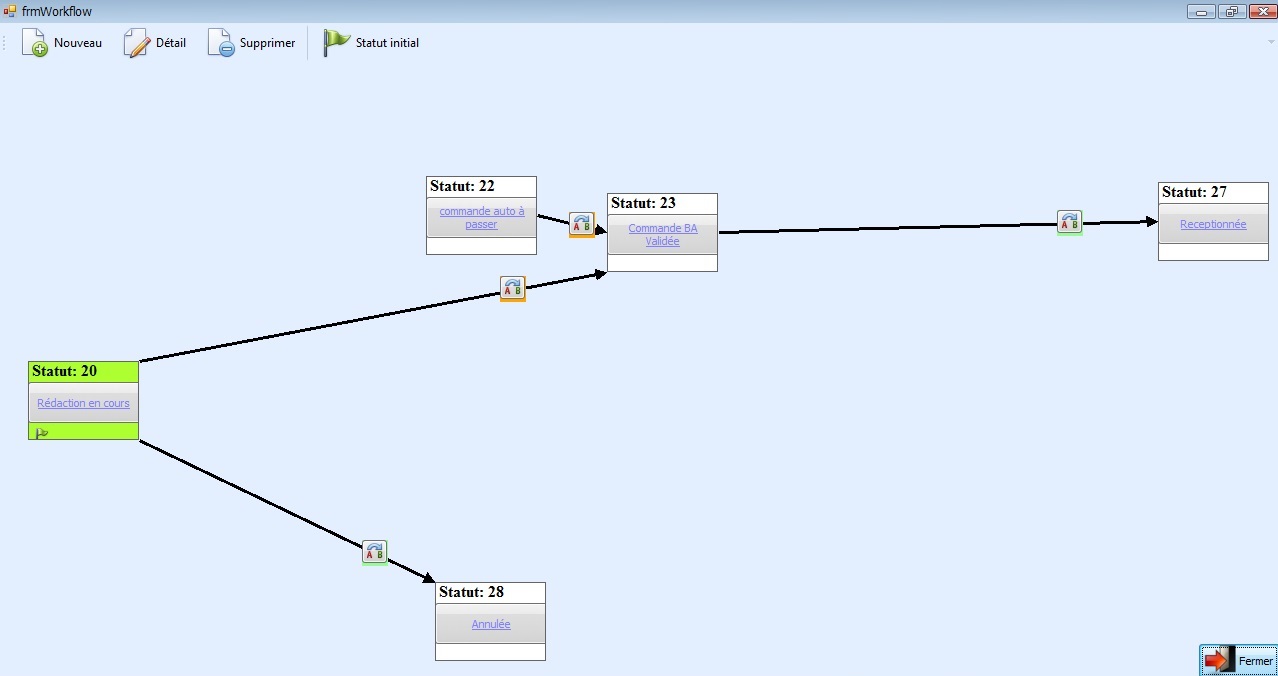Open the 'Rédaction en cours' link
The height and width of the screenshot is (676, 1278).
coord(83,403)
